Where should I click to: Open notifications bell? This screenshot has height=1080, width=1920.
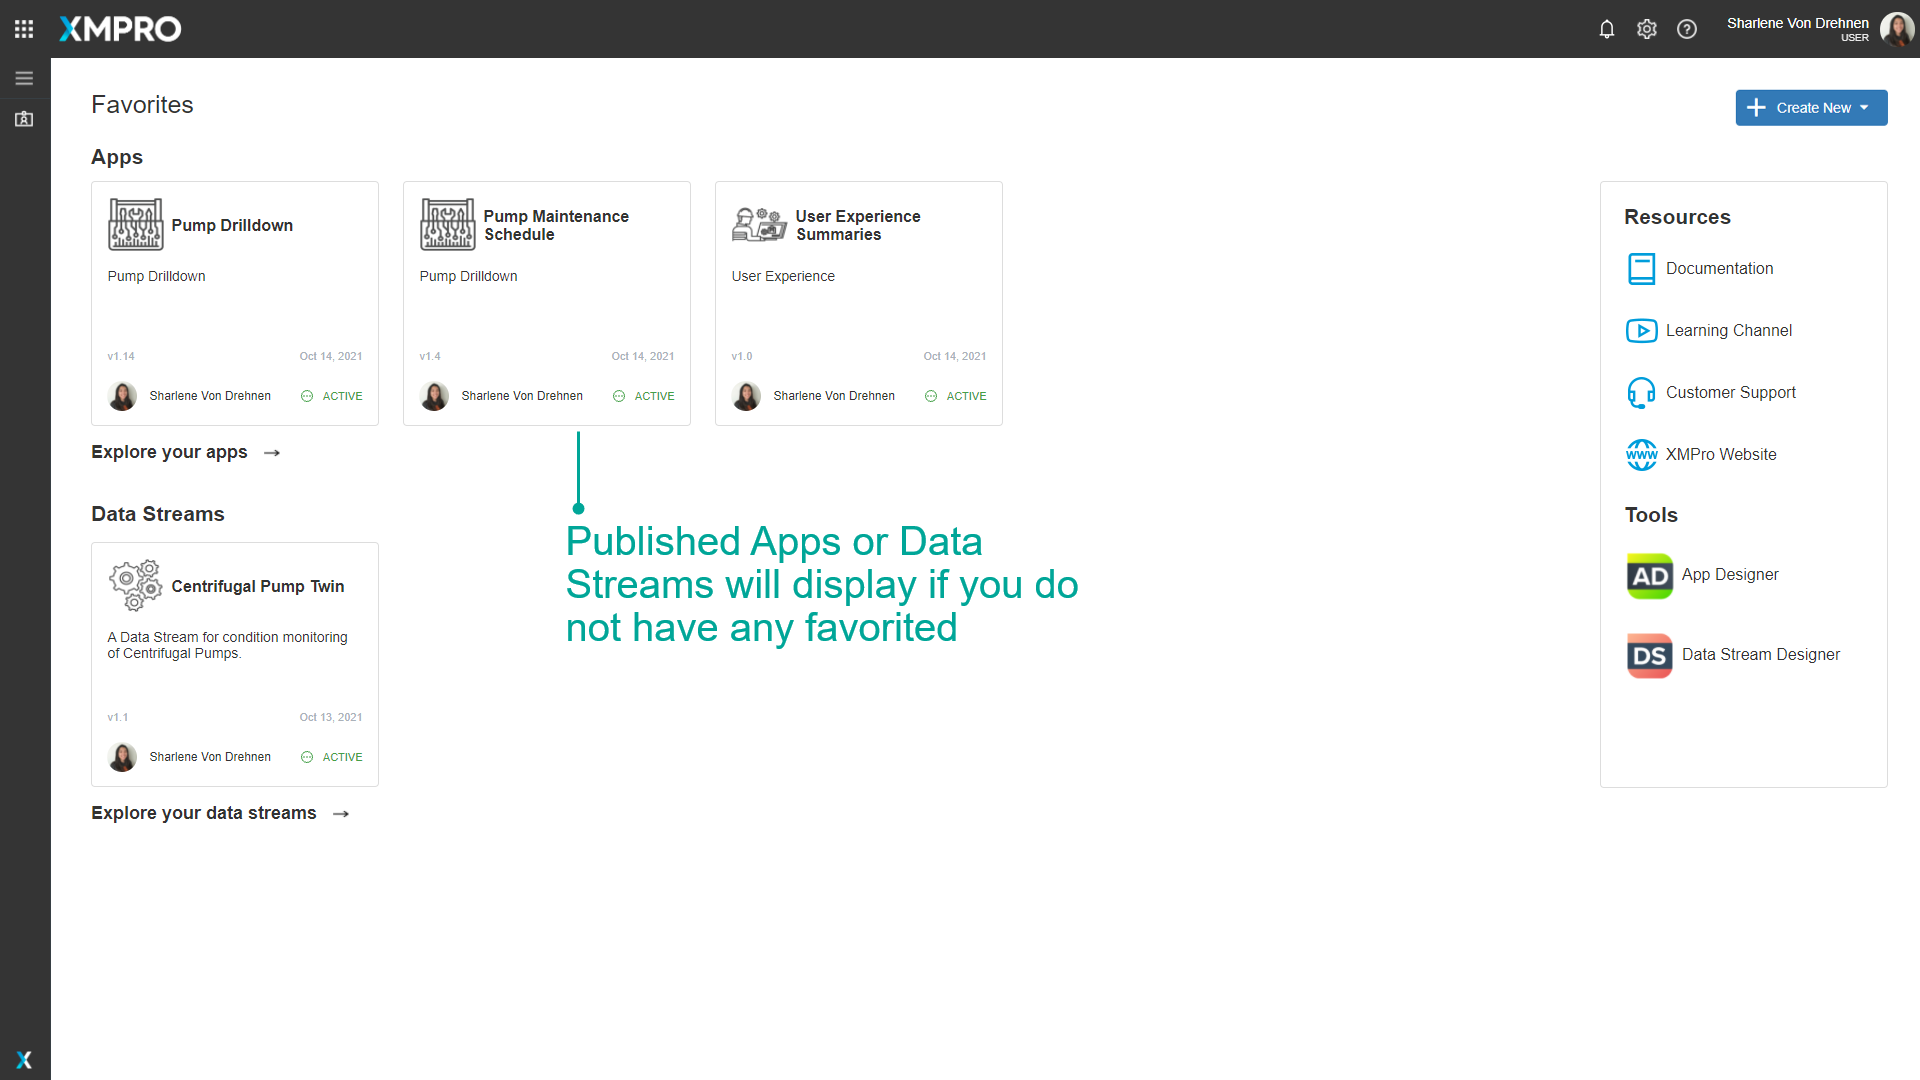pos(1606,29)
